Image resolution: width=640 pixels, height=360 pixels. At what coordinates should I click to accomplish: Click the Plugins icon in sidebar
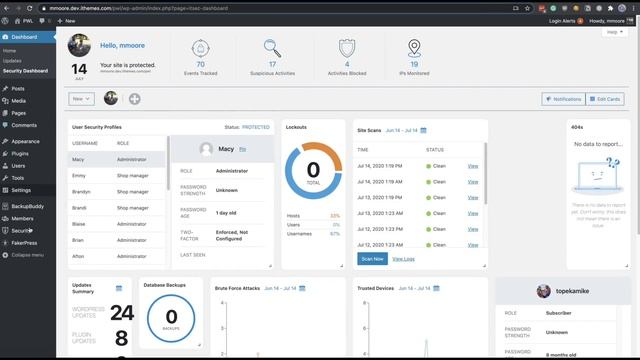coord(5,153)
